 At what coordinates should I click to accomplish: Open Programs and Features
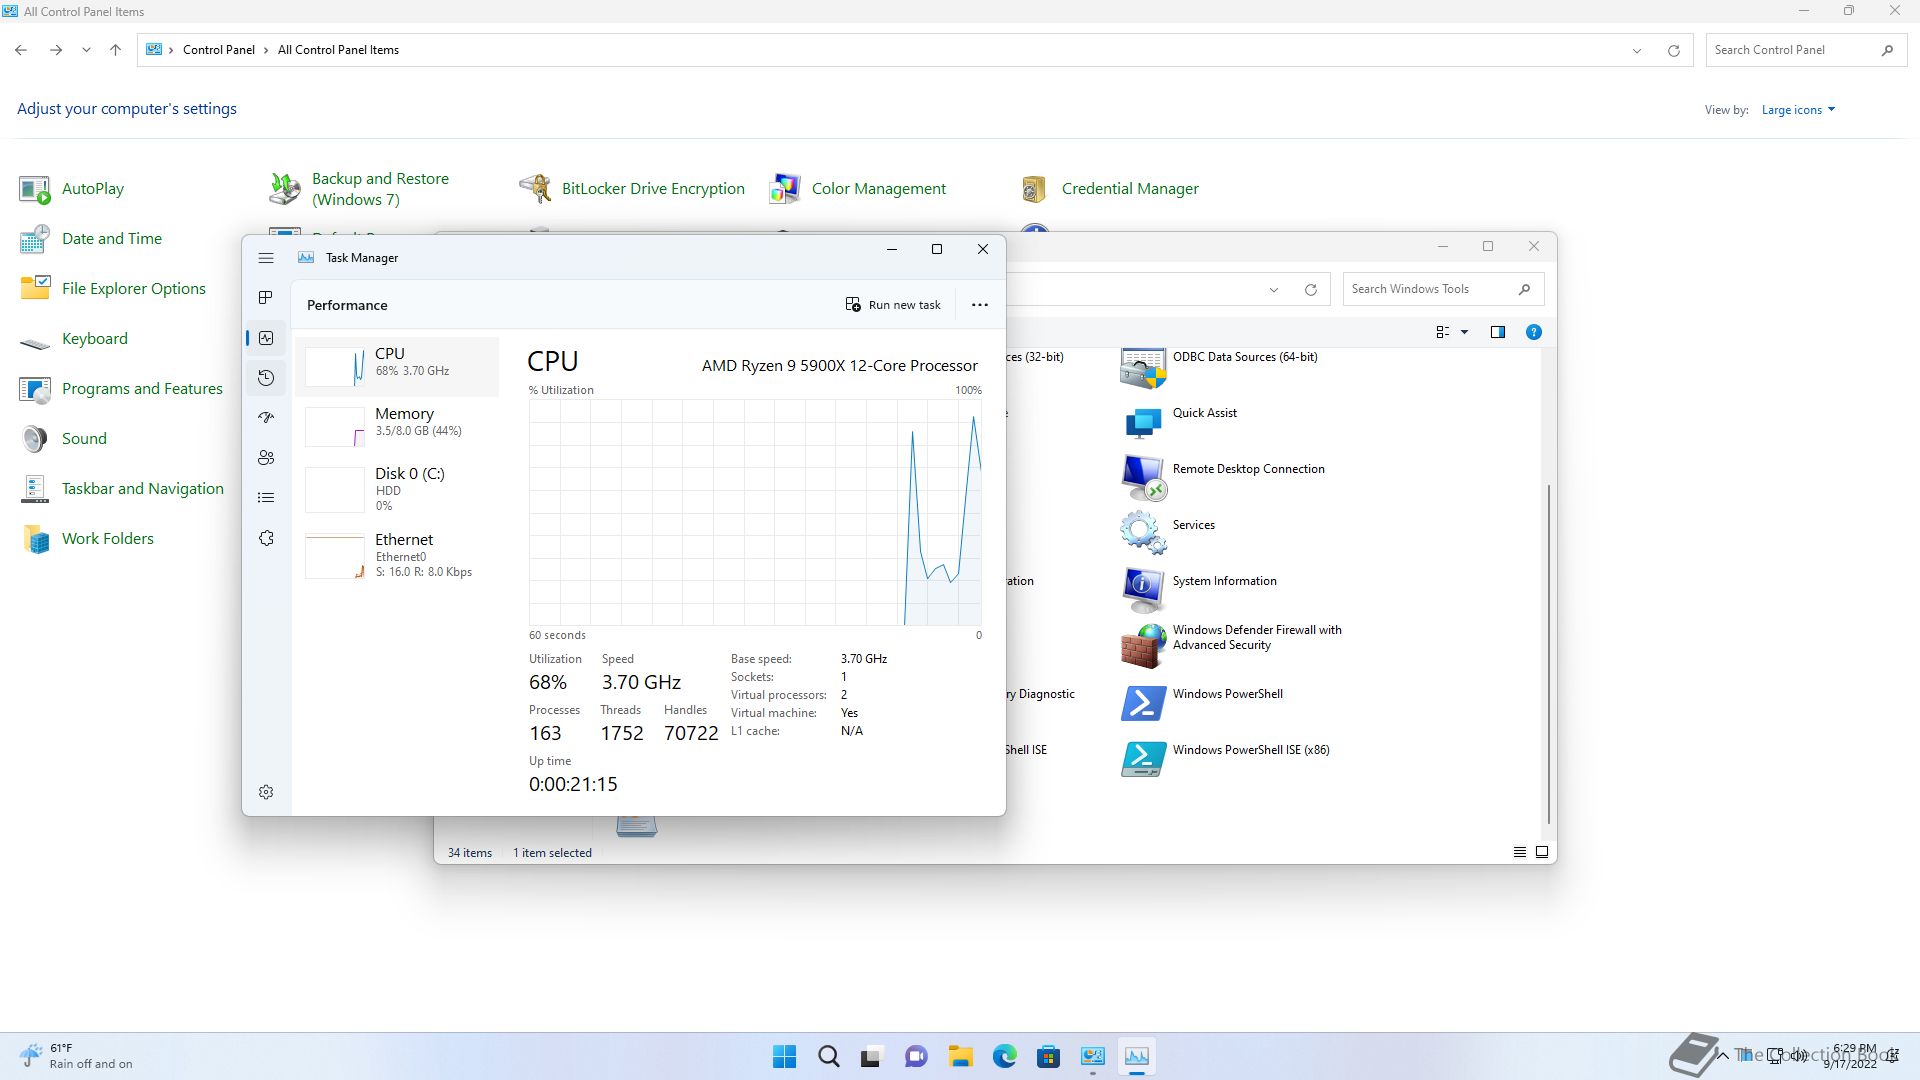coord(121,389)
